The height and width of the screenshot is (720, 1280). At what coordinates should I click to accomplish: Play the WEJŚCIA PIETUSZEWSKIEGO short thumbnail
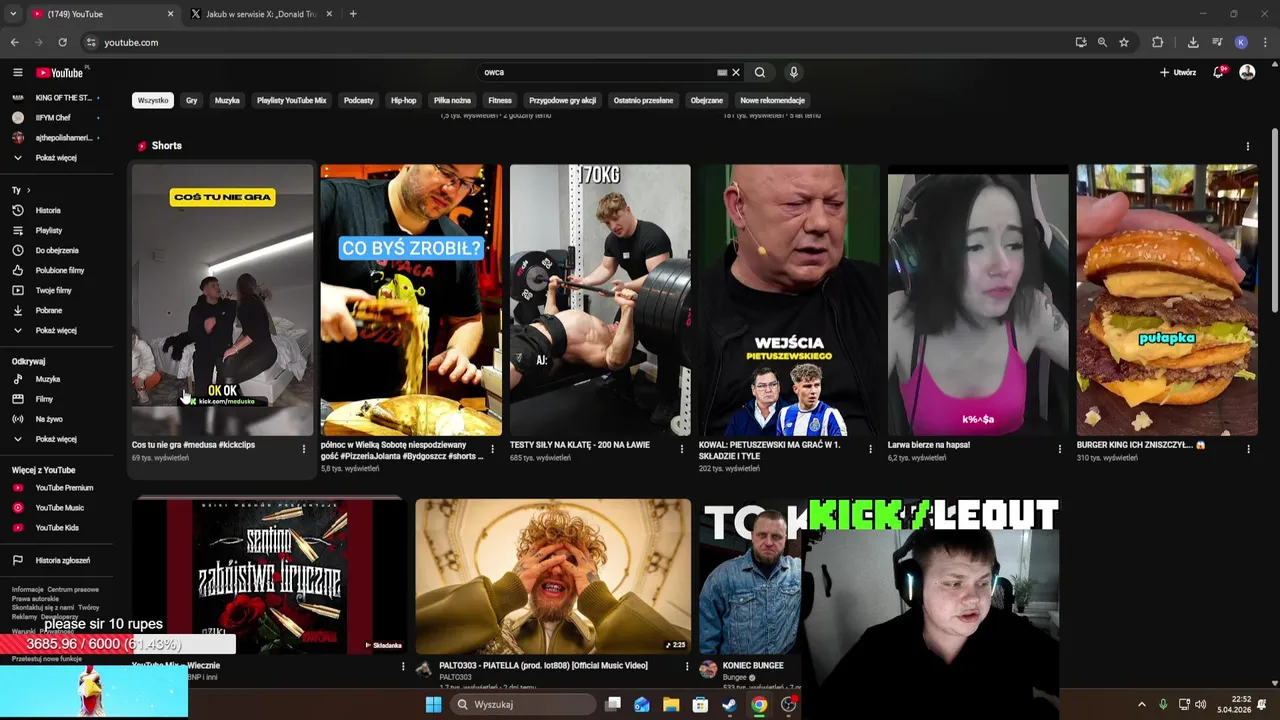[x=789, y=300]
